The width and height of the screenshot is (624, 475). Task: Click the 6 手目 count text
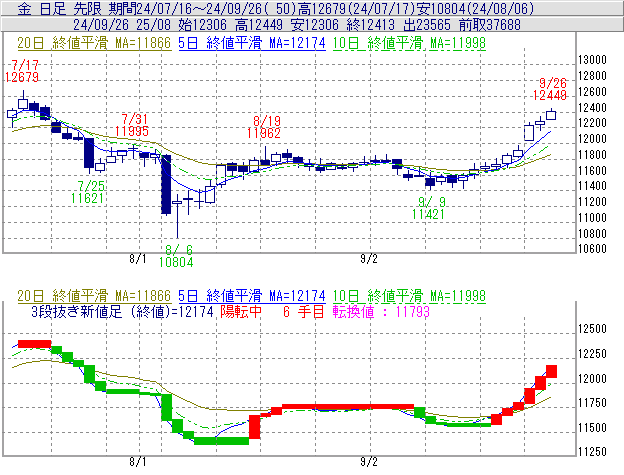tap(304, 311)
